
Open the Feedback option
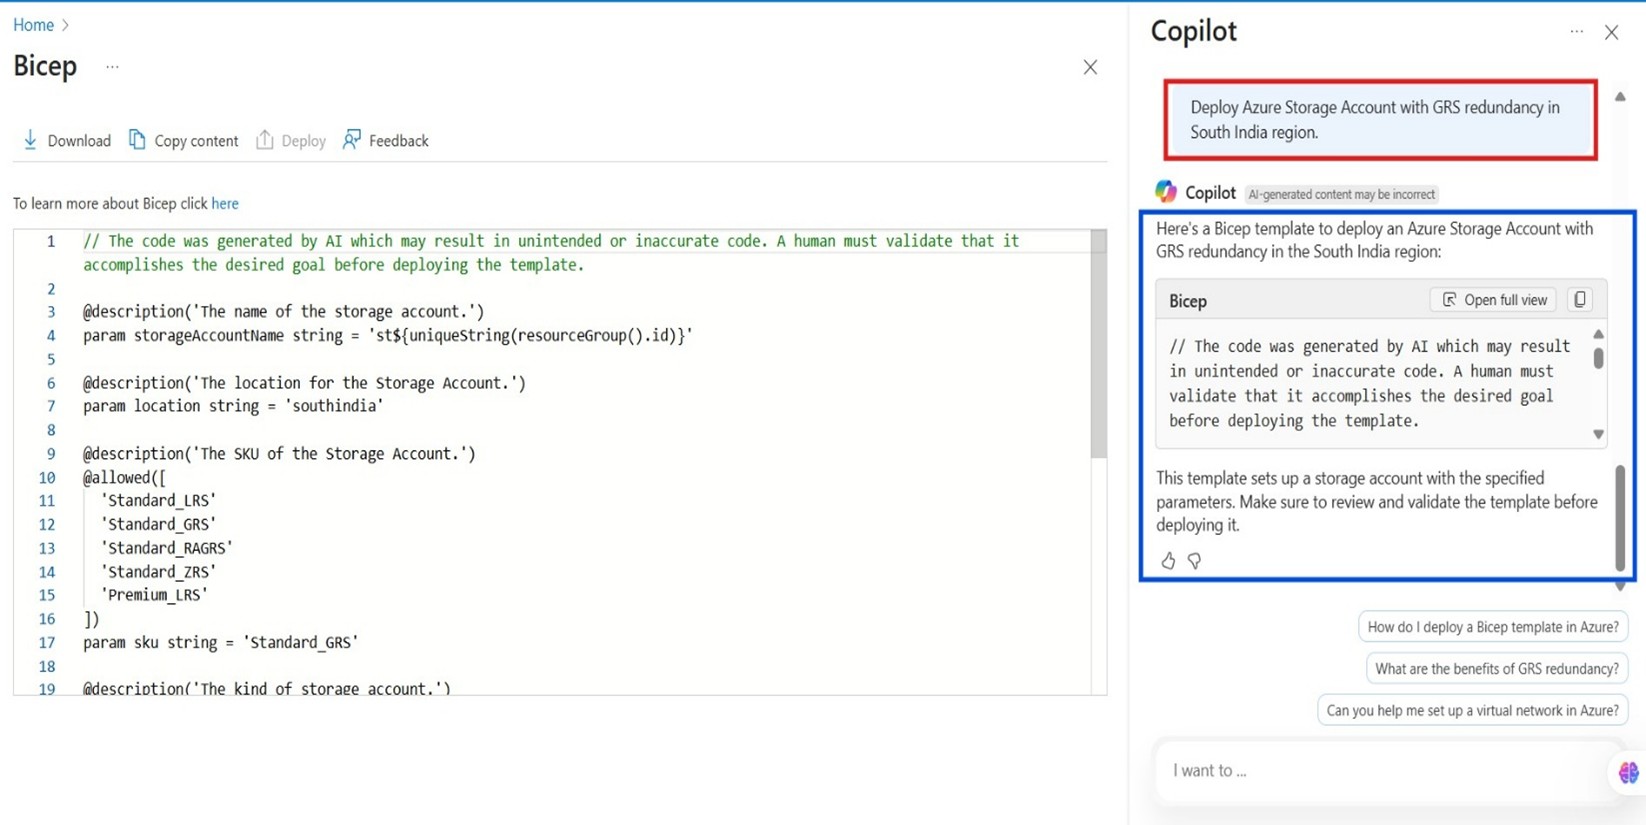(x=386, y=141)
